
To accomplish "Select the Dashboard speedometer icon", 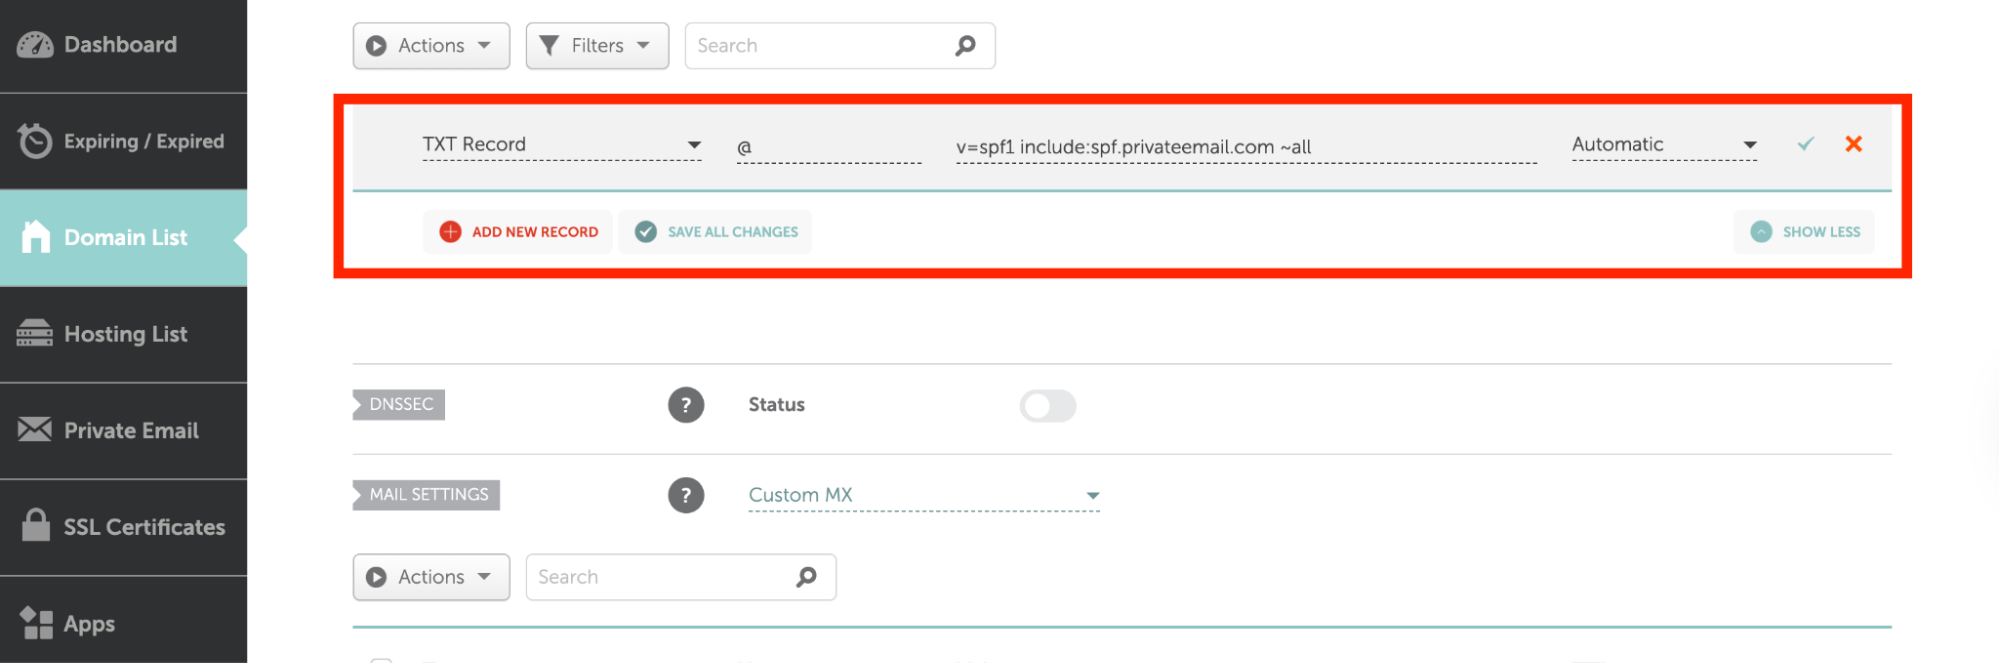I will (x=33, y=44).
